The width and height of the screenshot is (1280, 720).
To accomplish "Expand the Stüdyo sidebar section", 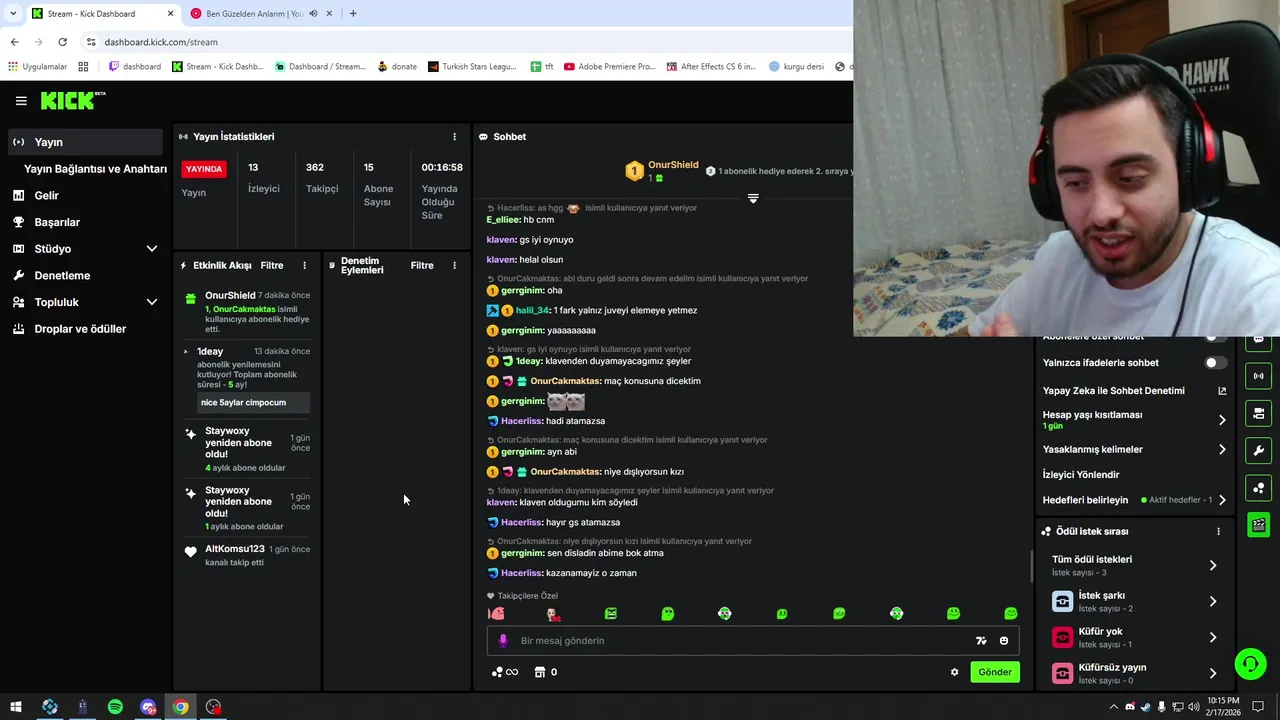I will pos(152,249).
